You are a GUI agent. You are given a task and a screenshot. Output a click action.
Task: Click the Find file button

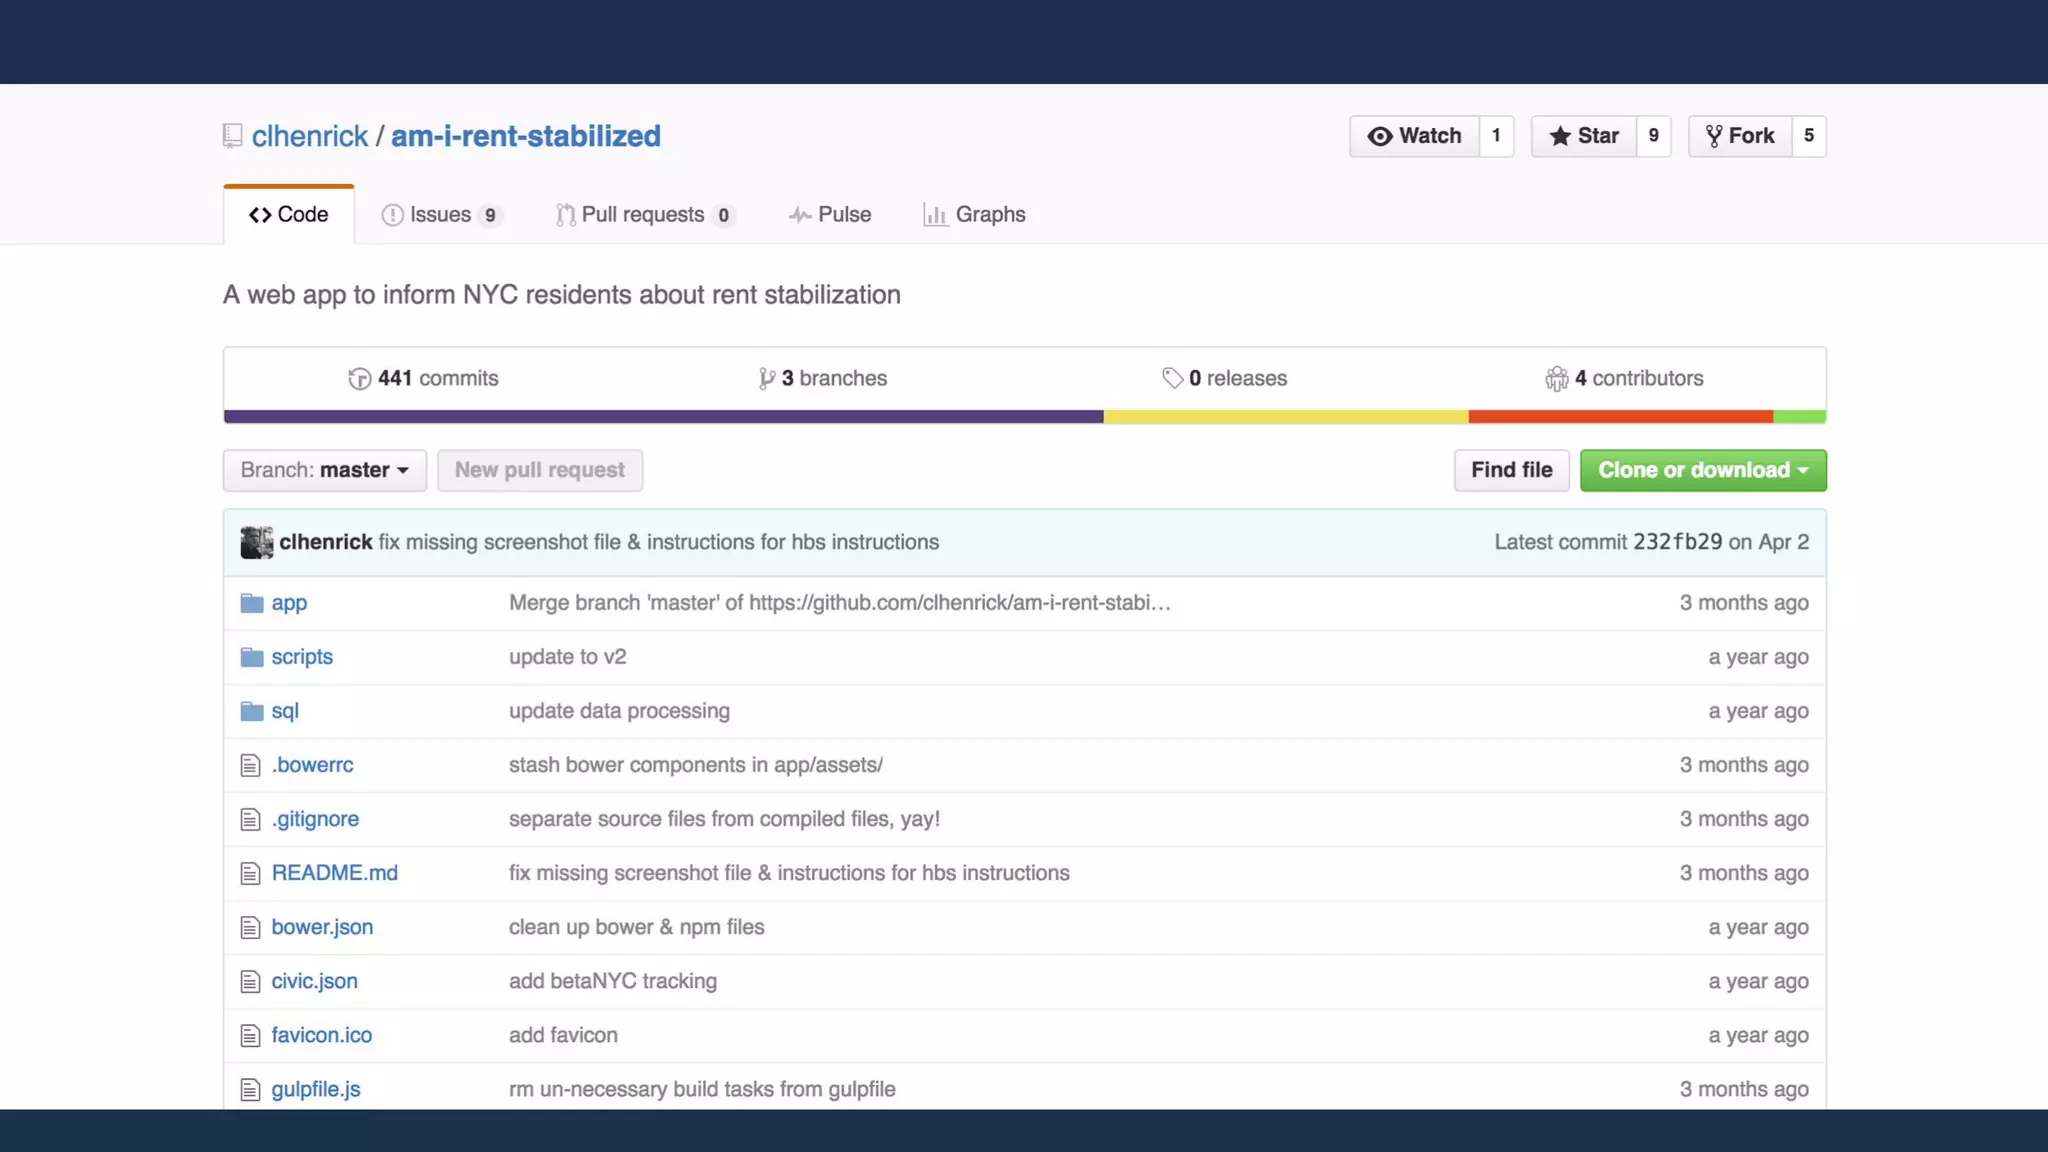point(1511,470)
